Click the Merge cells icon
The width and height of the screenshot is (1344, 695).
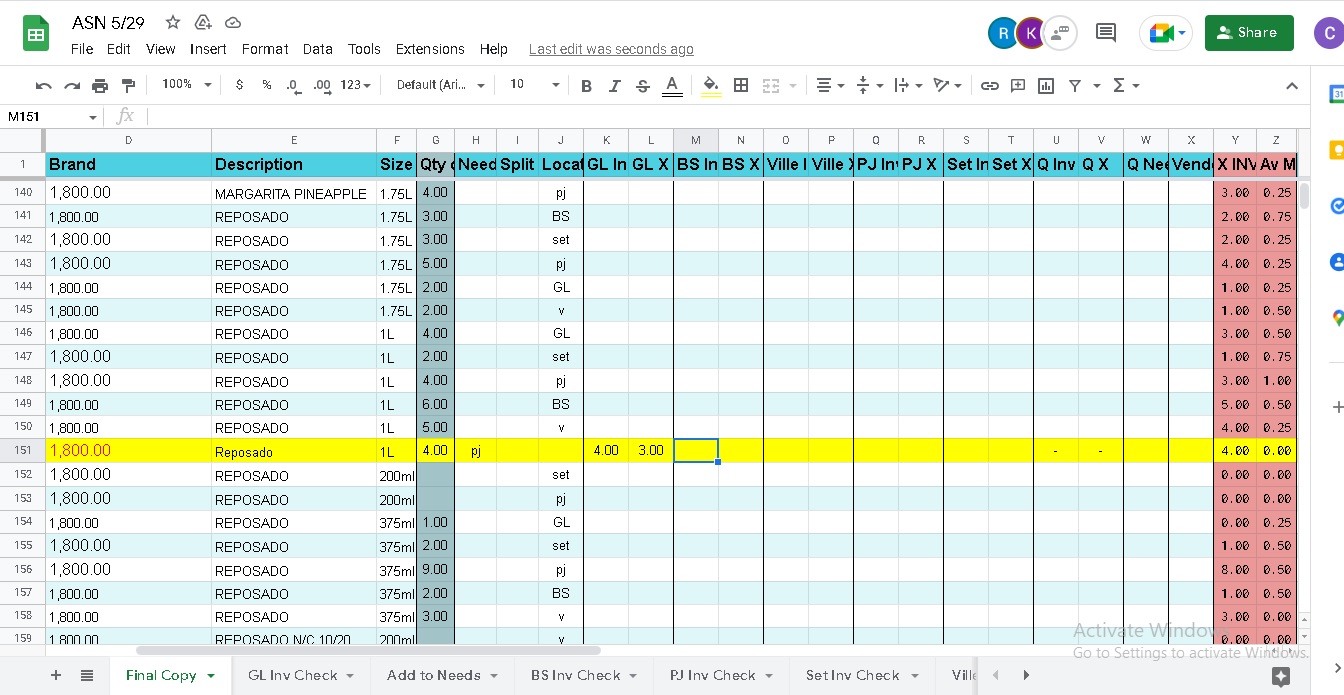point(771,86)
